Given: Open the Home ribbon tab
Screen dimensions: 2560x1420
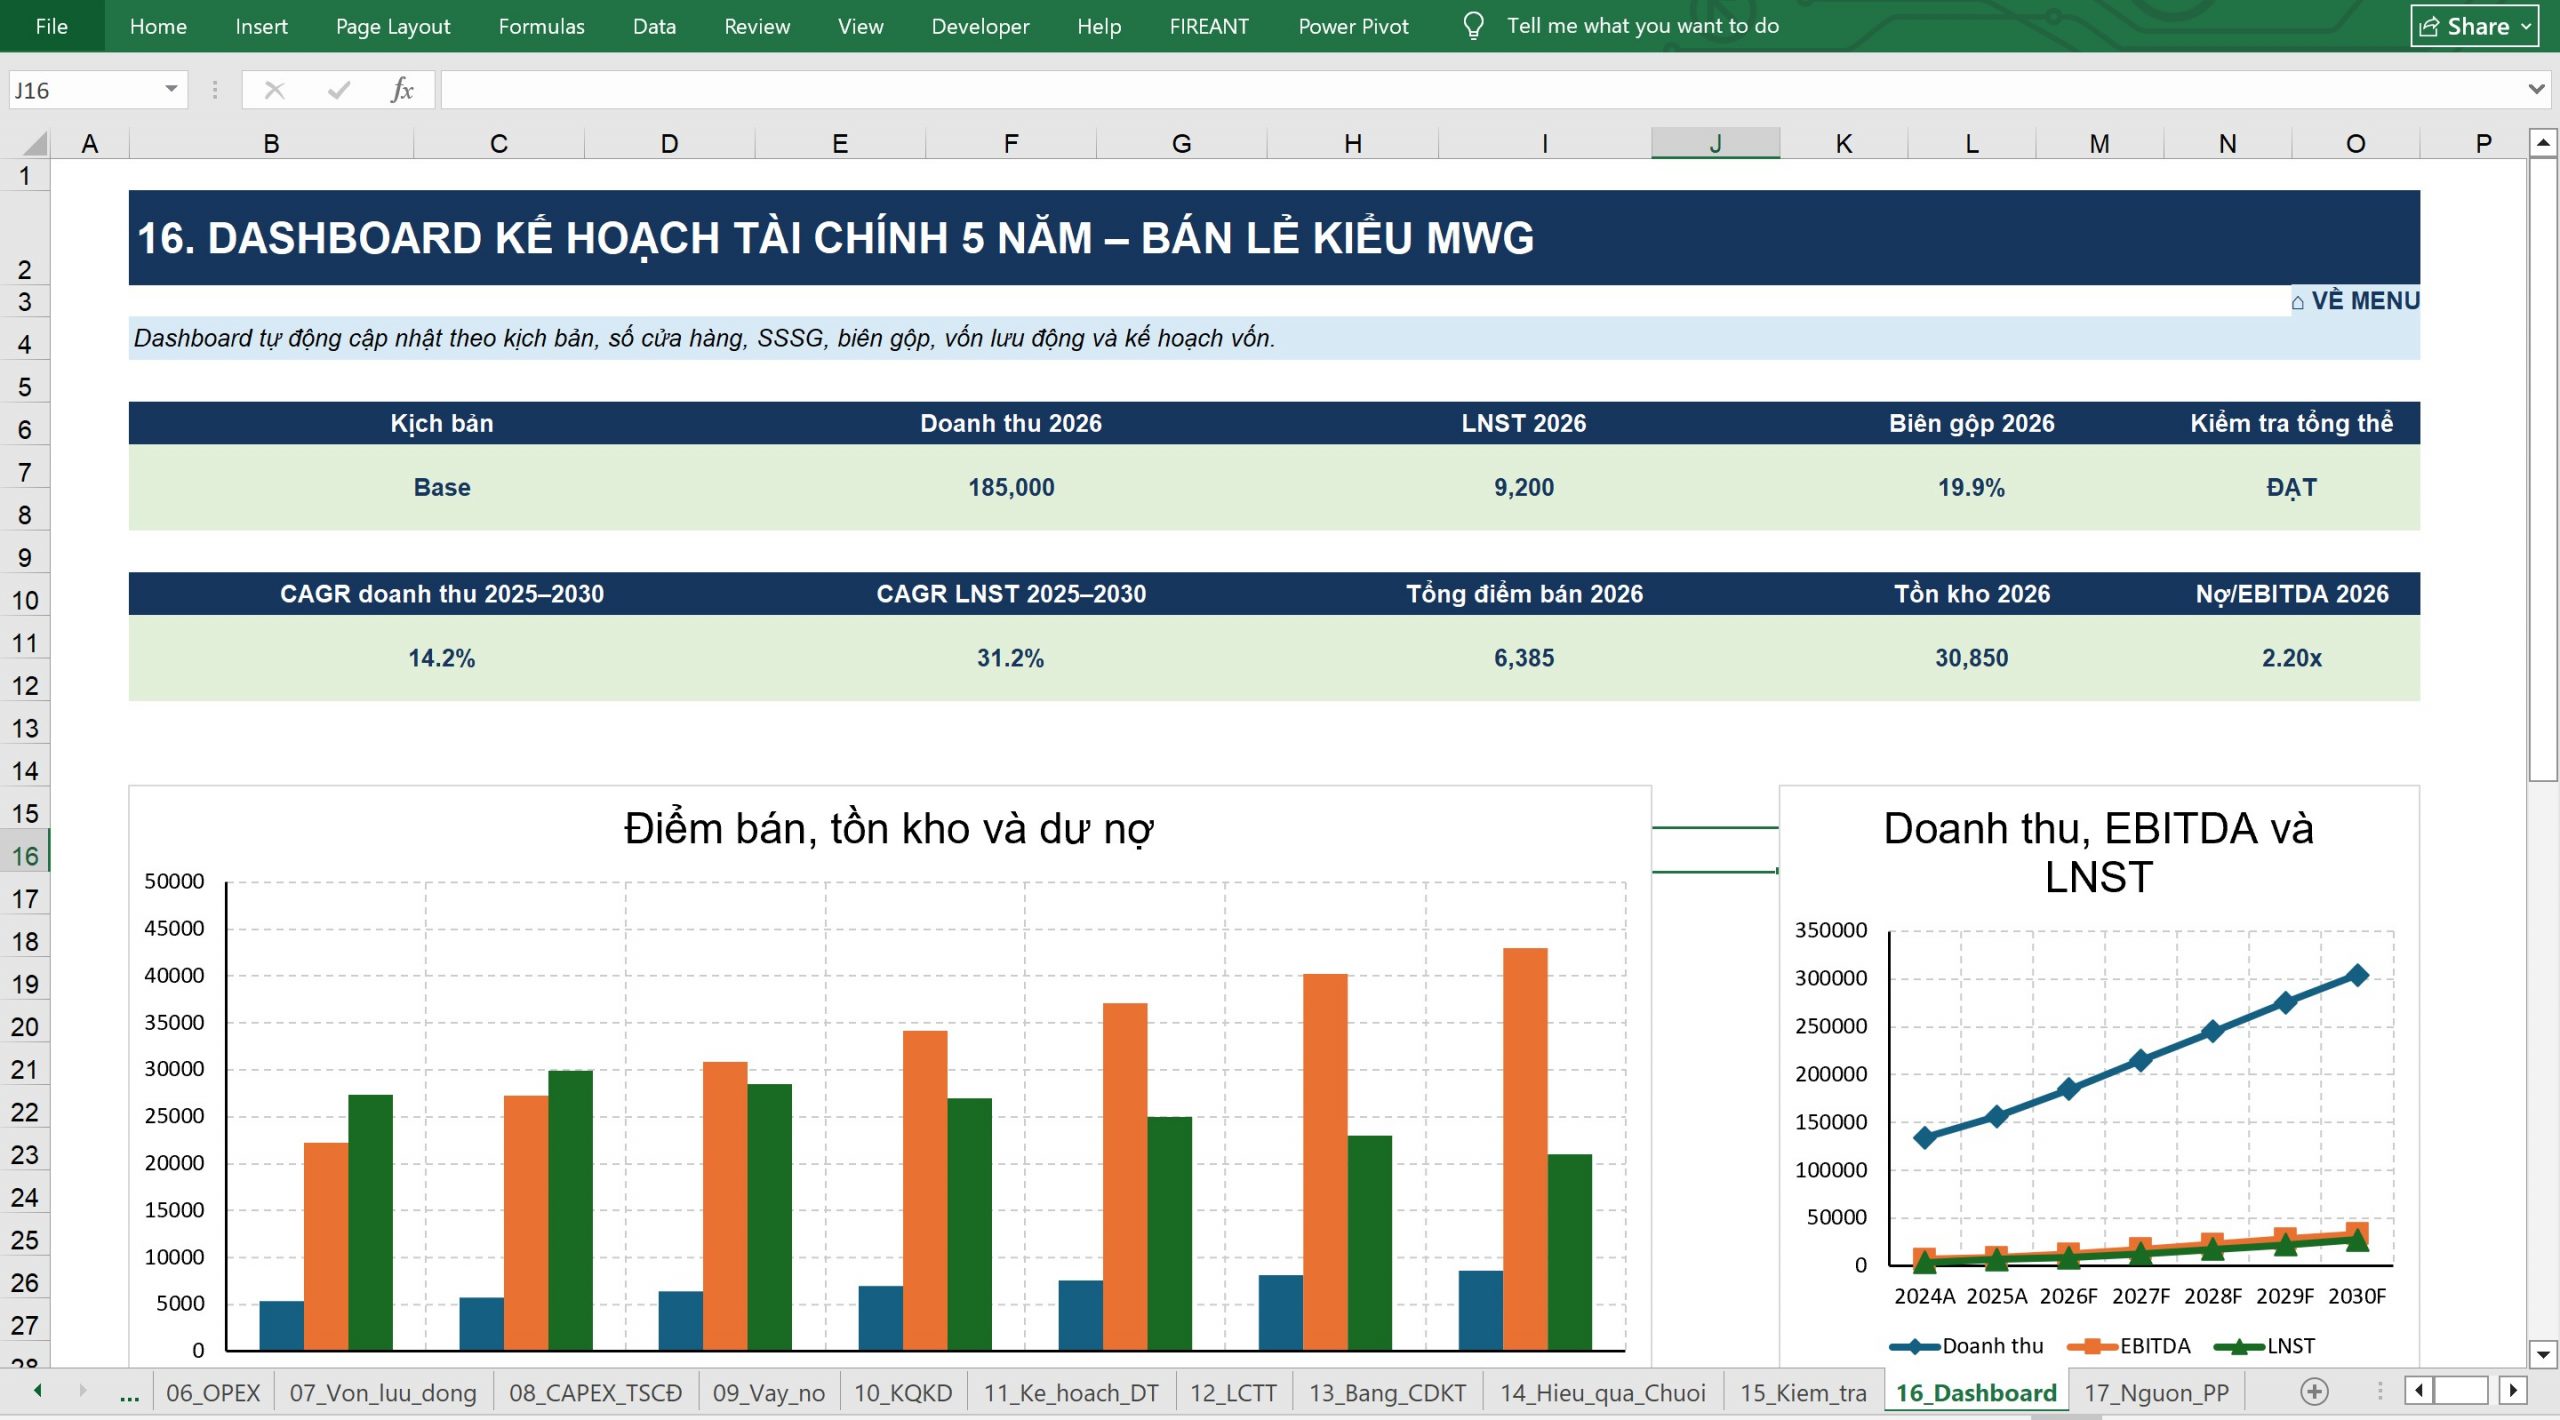Looking at the screenshot, I should (158, 26).
